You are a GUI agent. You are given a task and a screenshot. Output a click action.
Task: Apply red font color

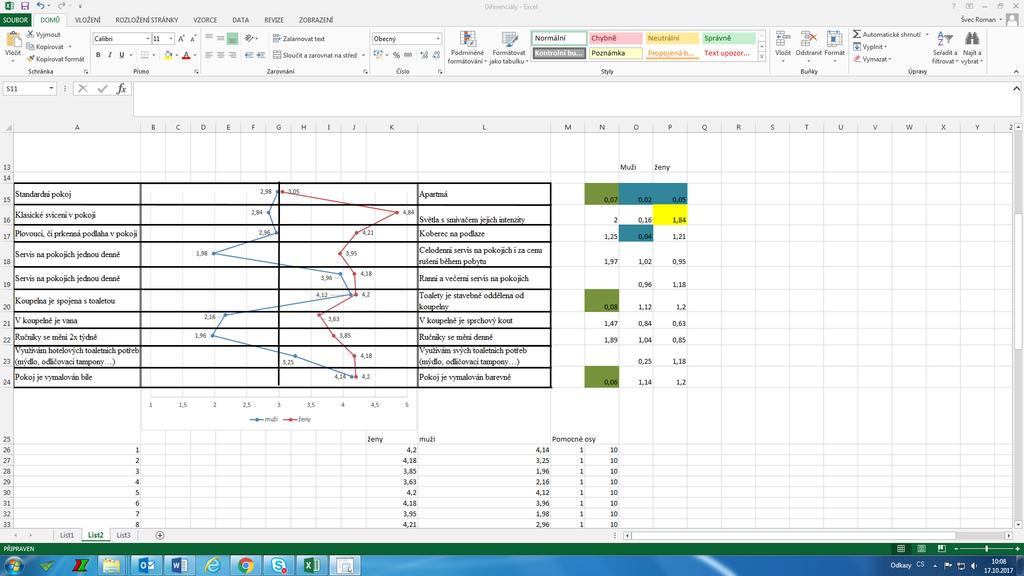pyautogui.click(x=186, y=56)
